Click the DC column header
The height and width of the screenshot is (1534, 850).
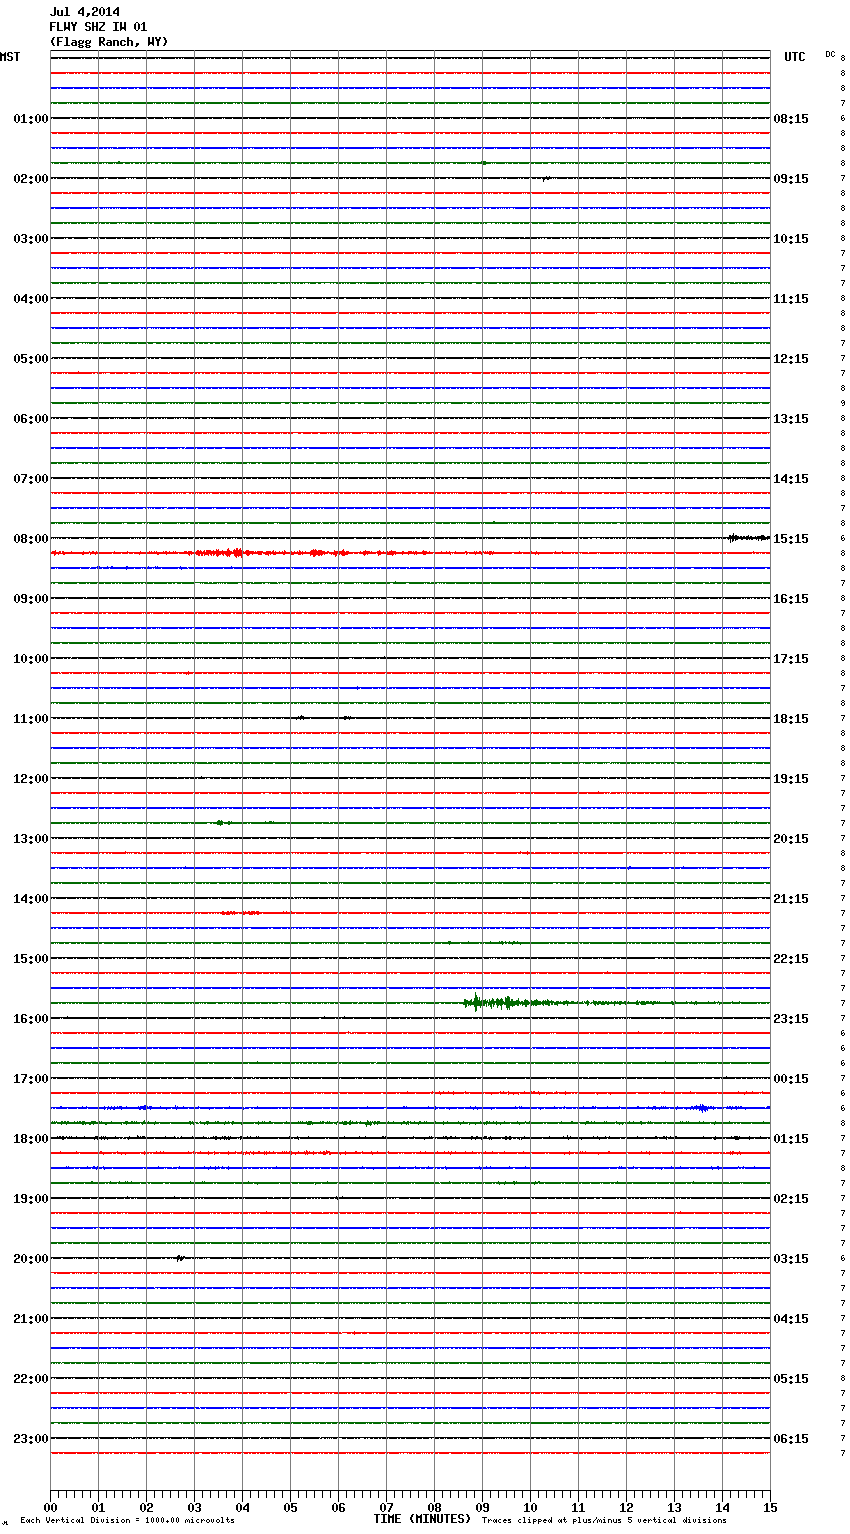[830, 54]
